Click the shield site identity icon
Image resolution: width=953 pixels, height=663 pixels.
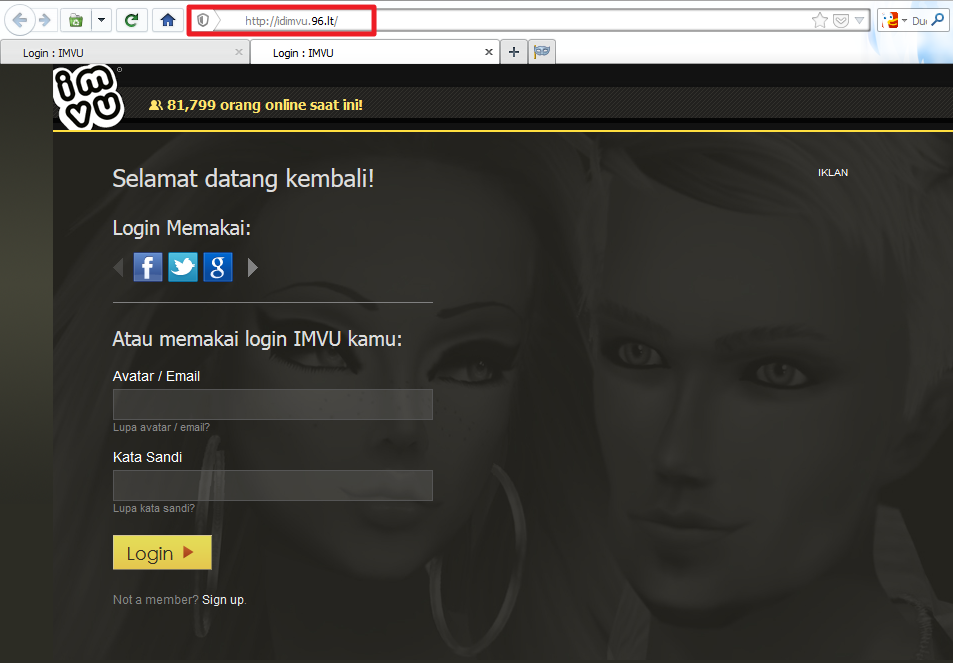(x=203, y=21)
